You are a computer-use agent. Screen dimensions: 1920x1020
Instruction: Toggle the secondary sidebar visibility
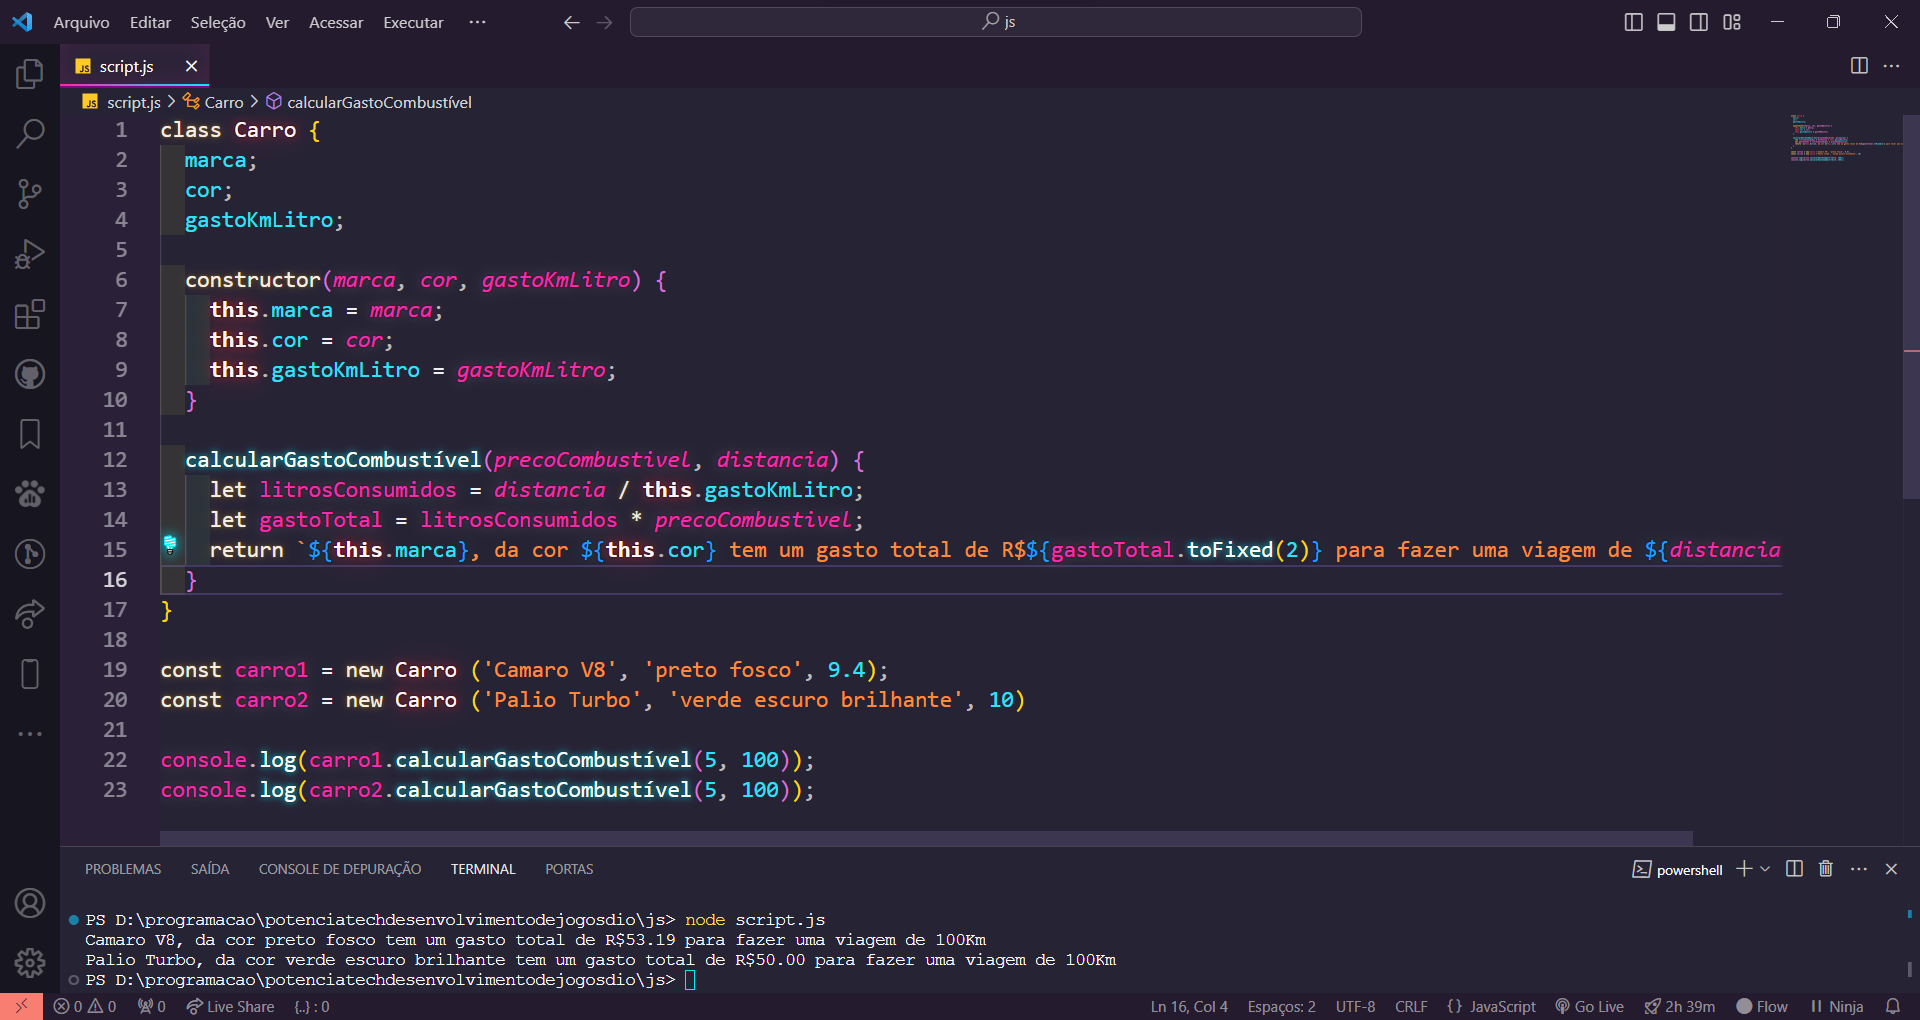[1698, 20]
